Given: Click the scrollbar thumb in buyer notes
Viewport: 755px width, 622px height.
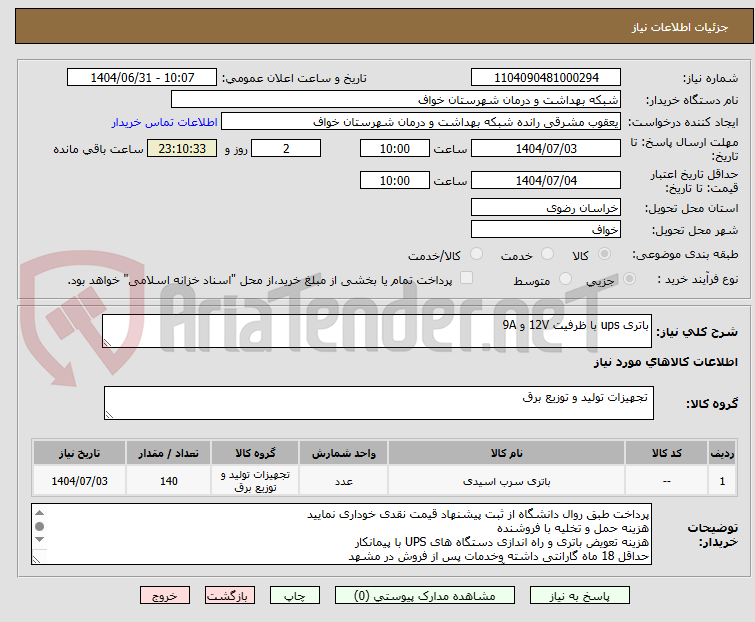Looking at the screenshot, I should 40,526.
